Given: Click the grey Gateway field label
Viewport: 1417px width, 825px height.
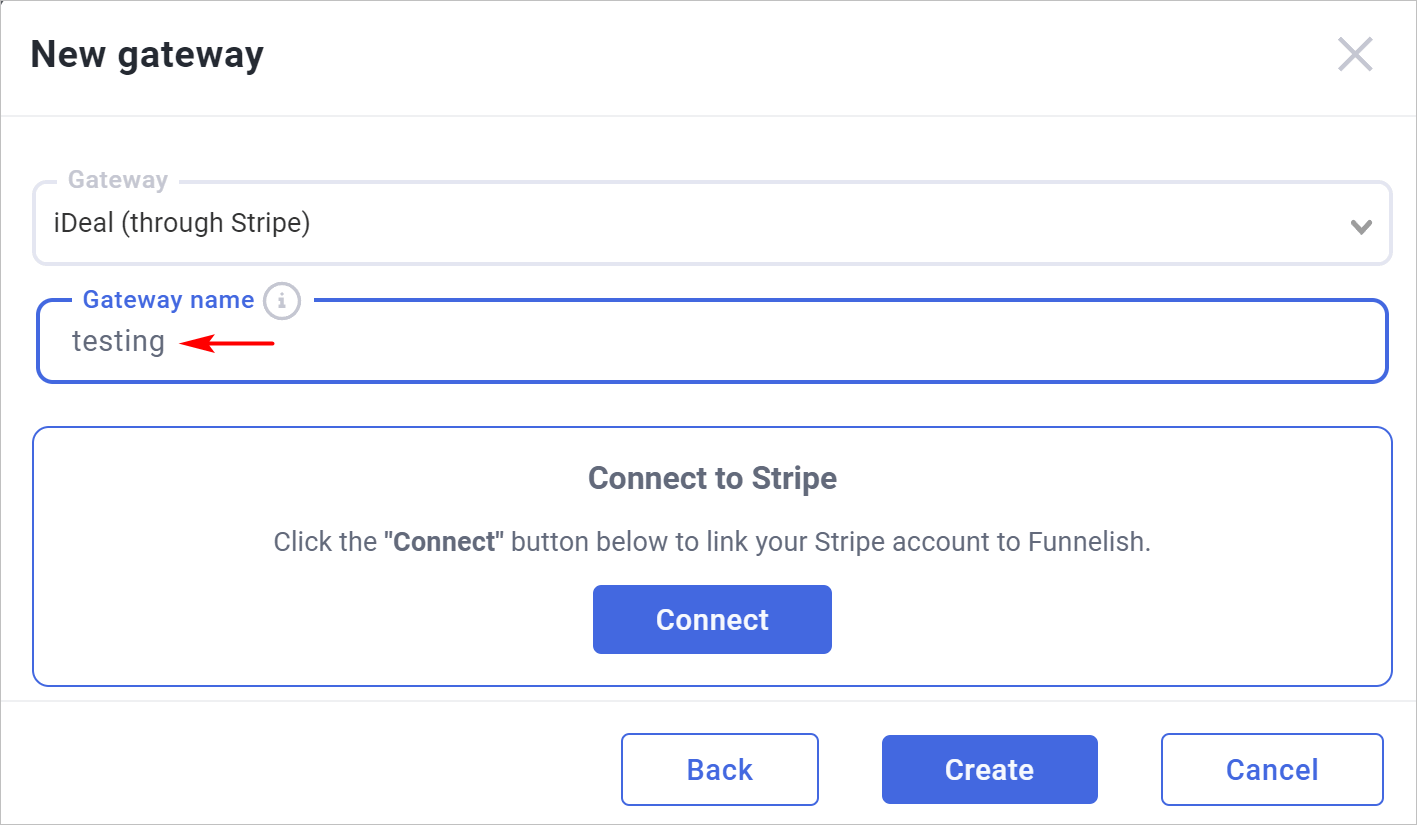Looking at the screenshot, I should click(x=118, y=180).
